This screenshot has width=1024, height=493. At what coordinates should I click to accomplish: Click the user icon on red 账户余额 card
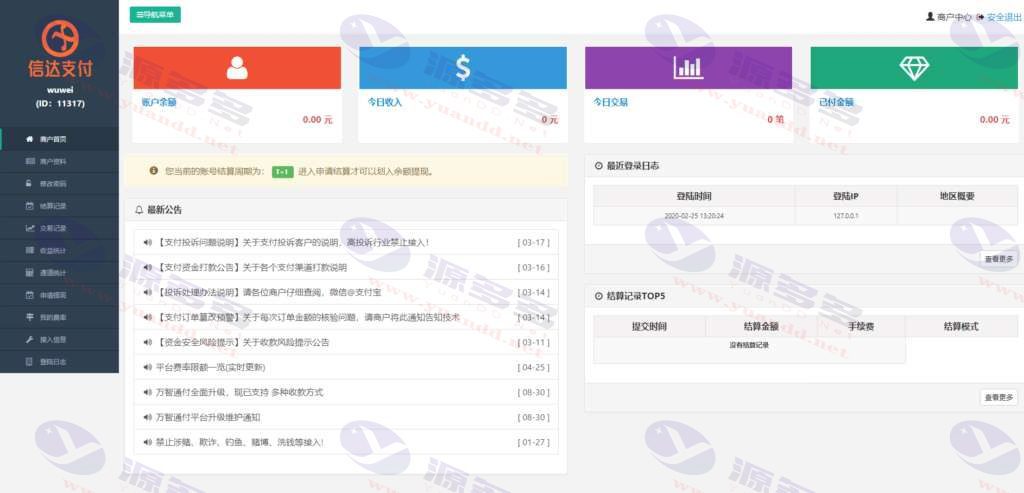237,68
